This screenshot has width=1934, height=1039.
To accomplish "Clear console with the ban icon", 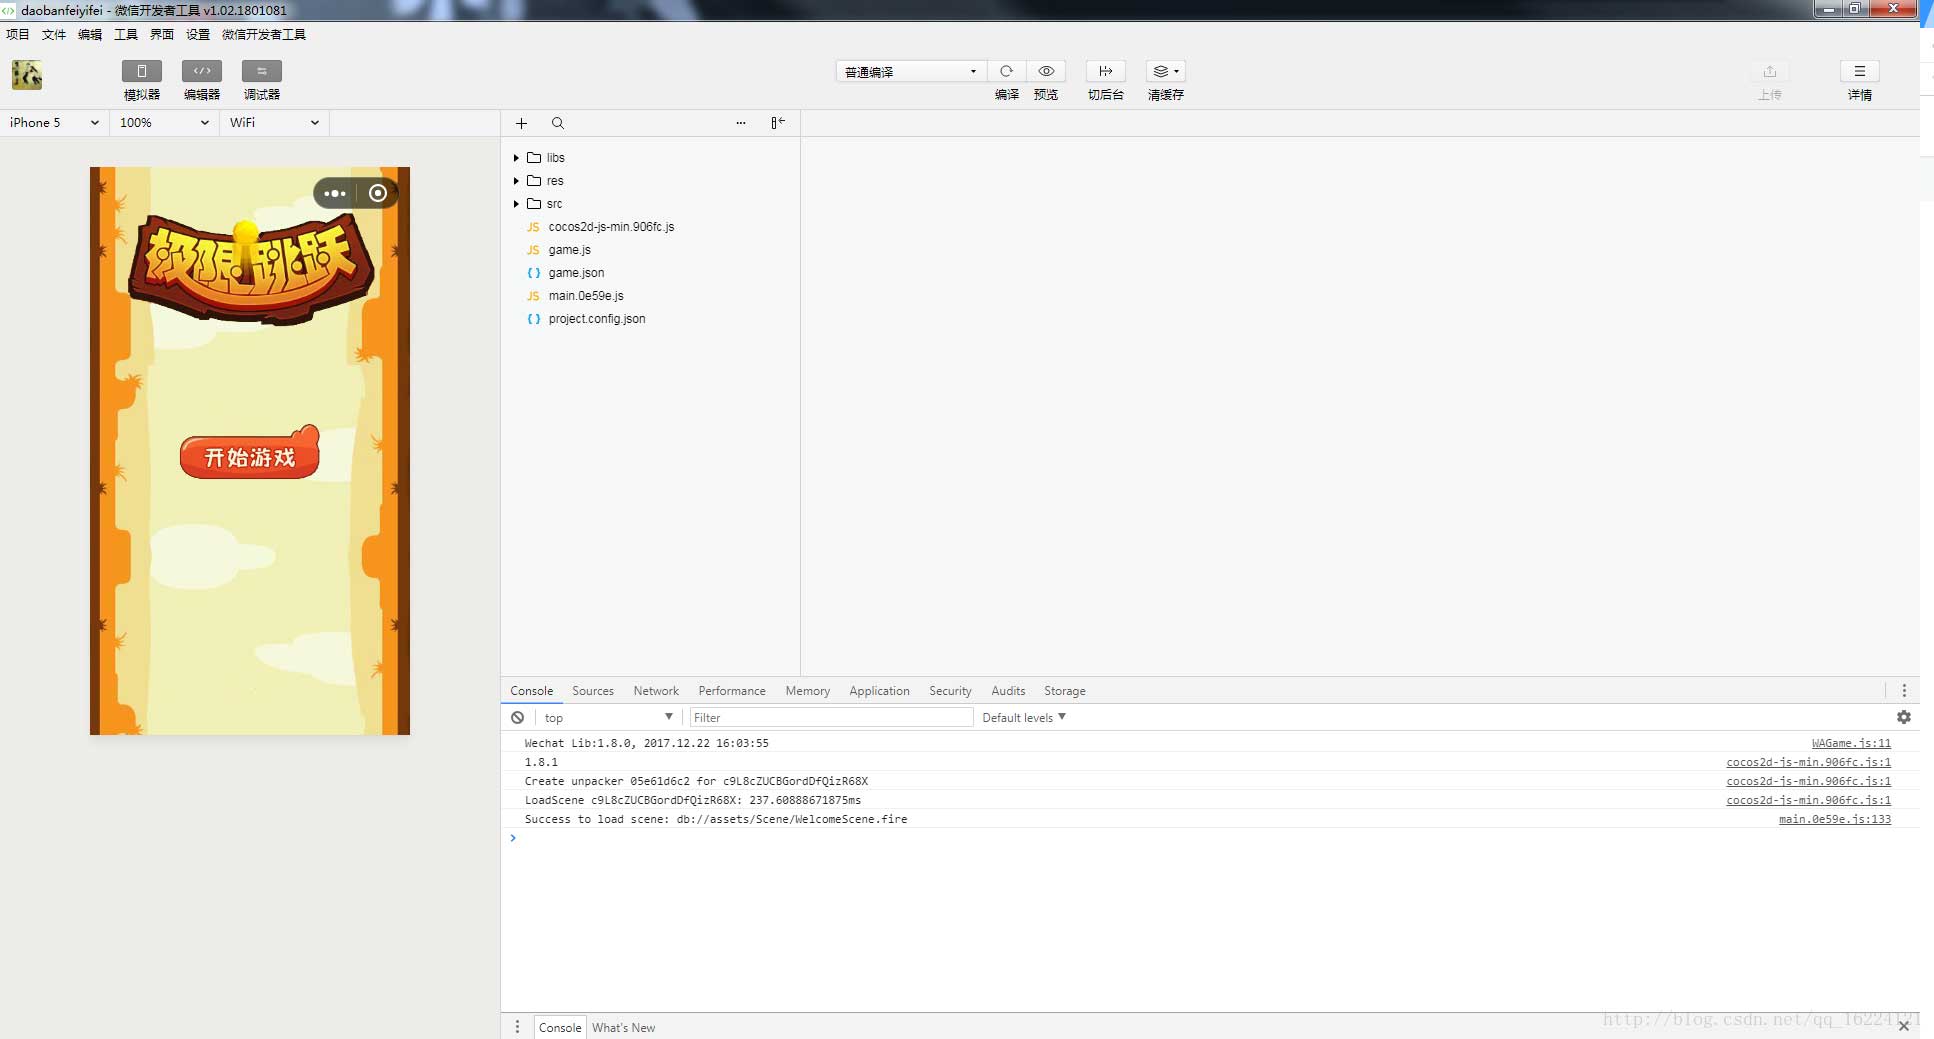I will click(x=518, y=717).
